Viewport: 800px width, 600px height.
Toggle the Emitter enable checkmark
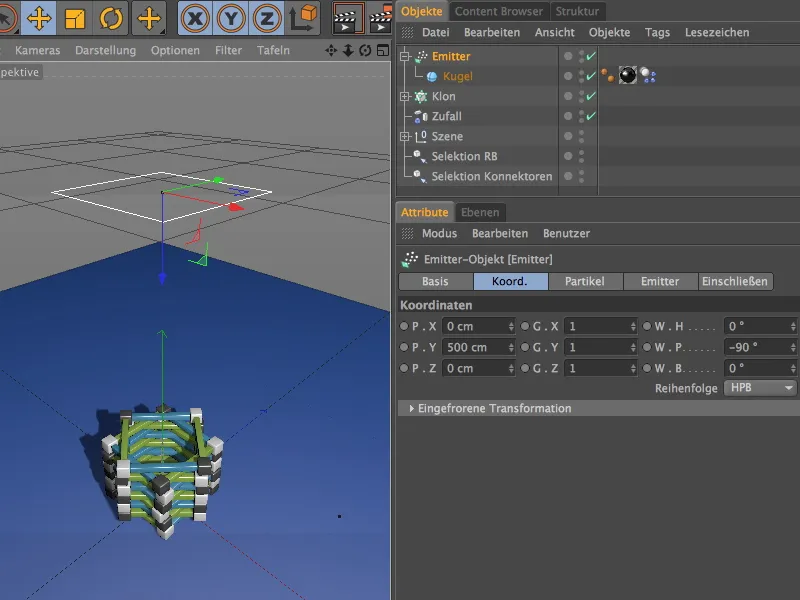tap(591, 57)
